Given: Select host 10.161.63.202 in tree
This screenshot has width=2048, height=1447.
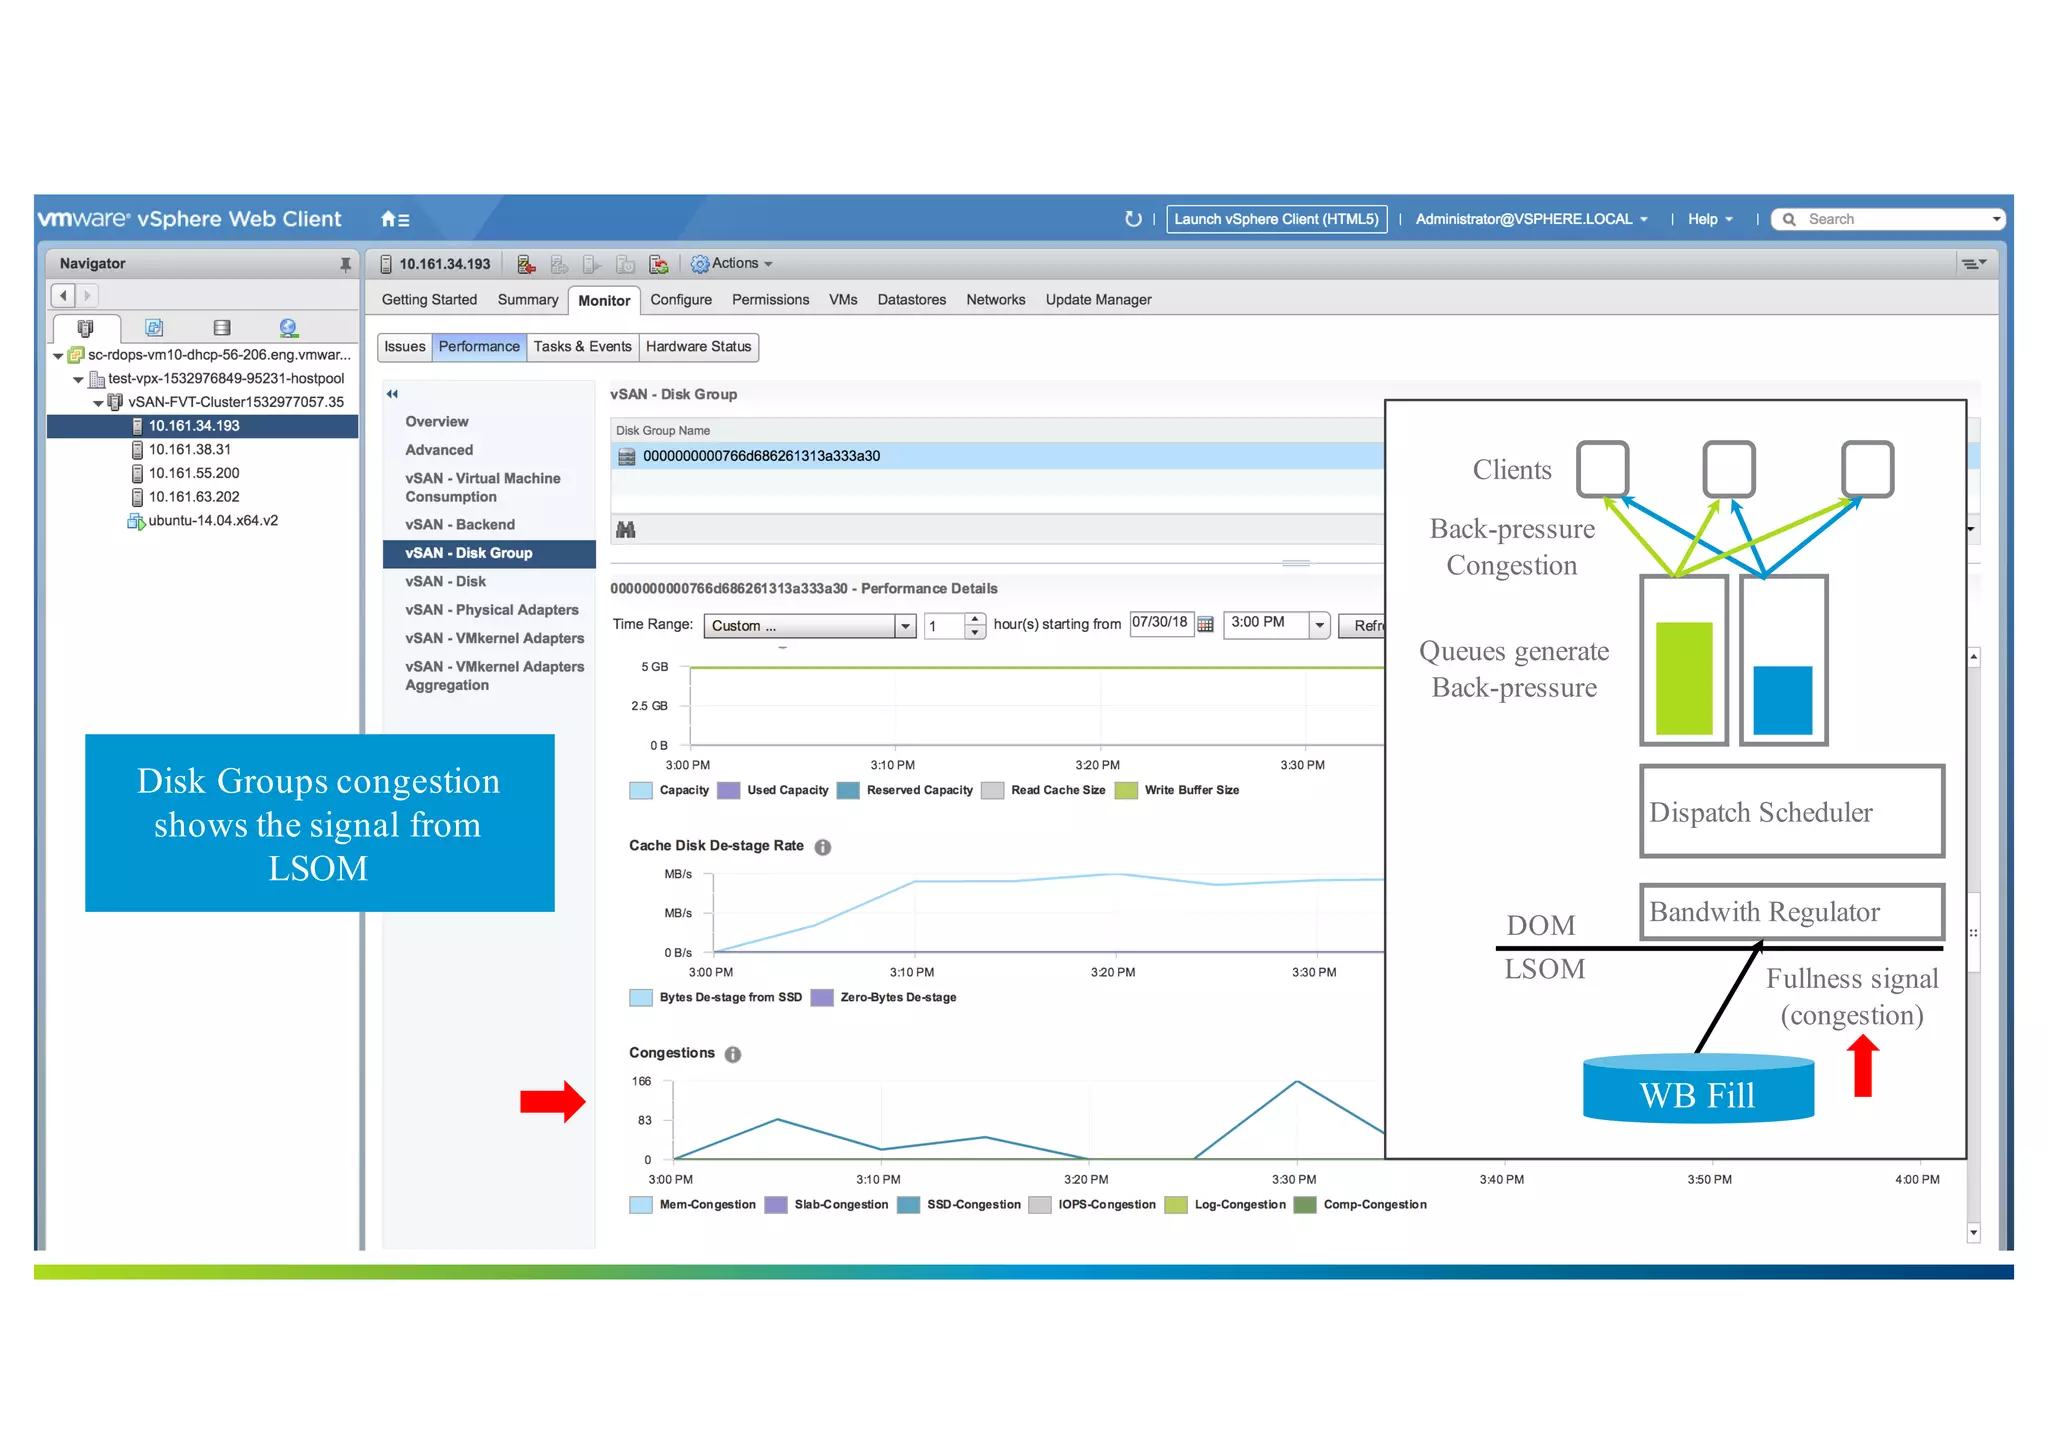Looking at the screenshot, I should pyautogui.click(x=194, y=497).
